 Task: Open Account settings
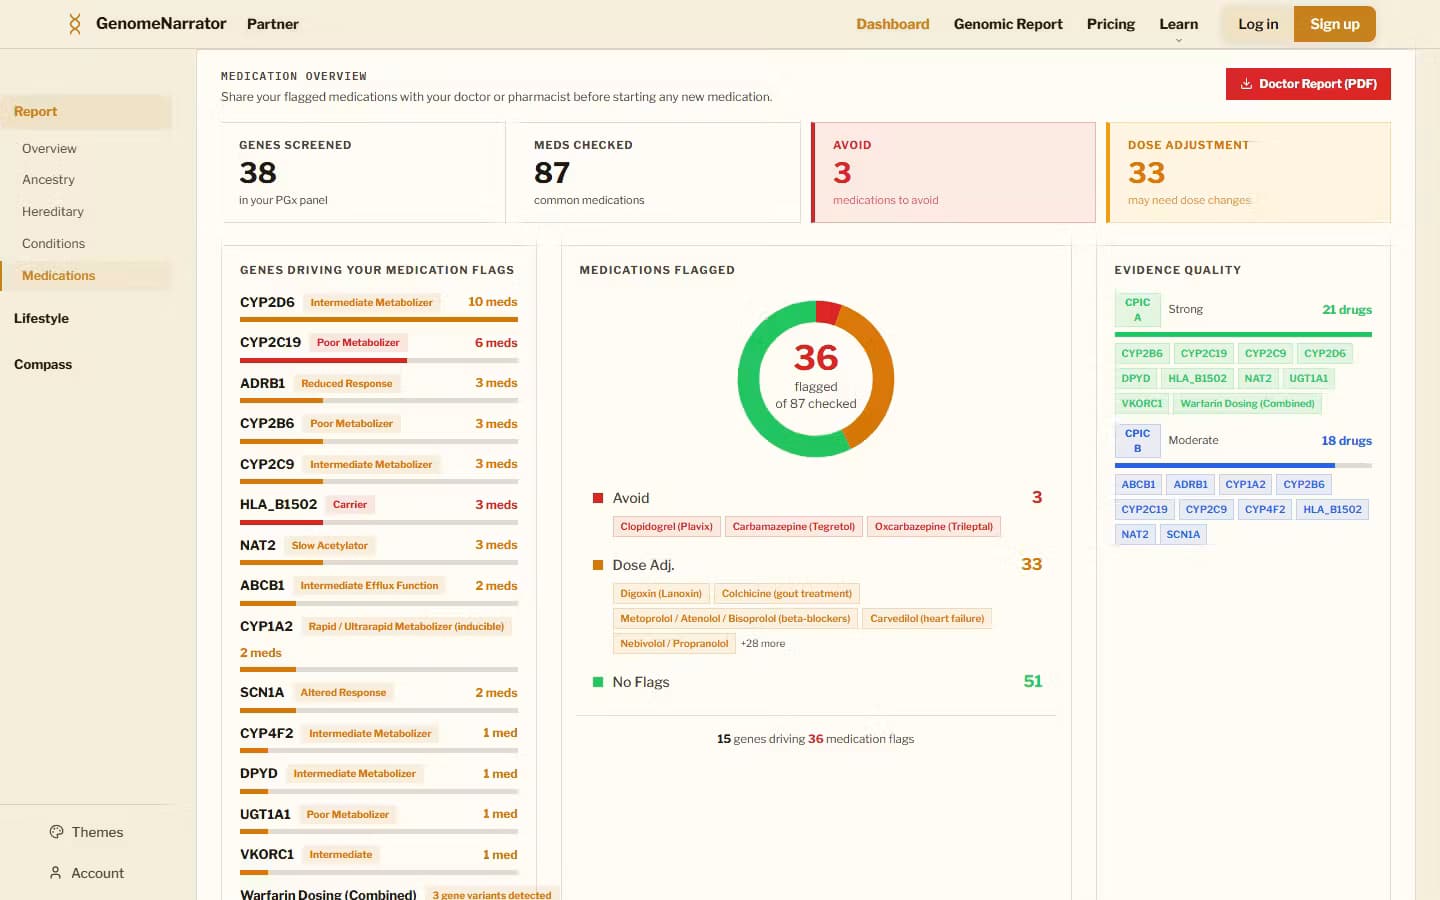[x=86, y=873]
